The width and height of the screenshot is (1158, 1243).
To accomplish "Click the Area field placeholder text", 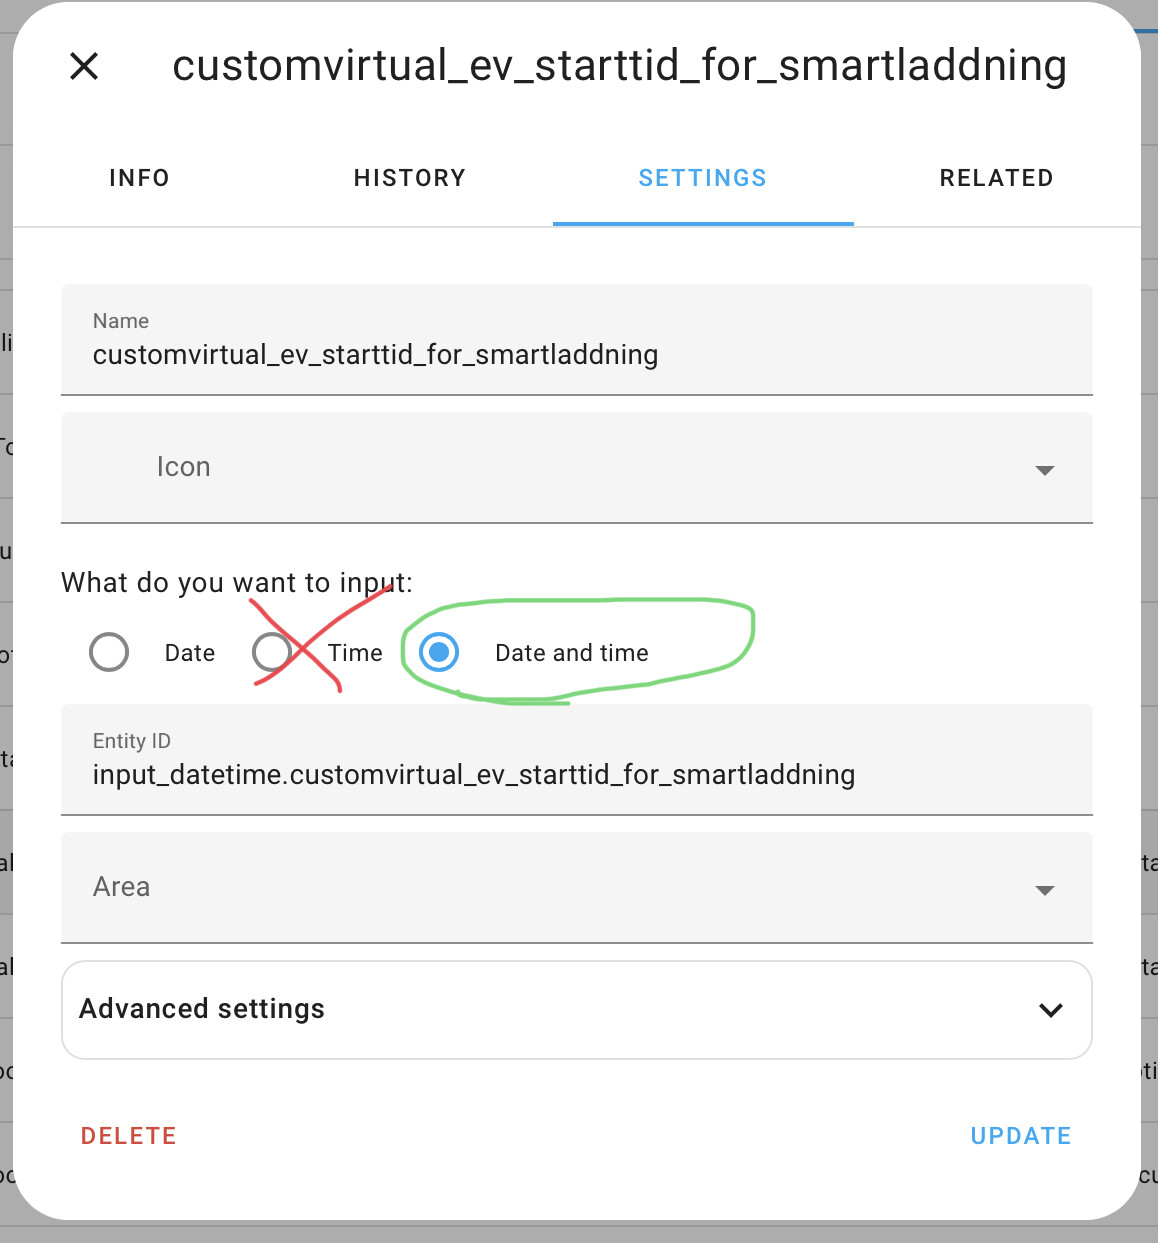I will click(121, 887).
